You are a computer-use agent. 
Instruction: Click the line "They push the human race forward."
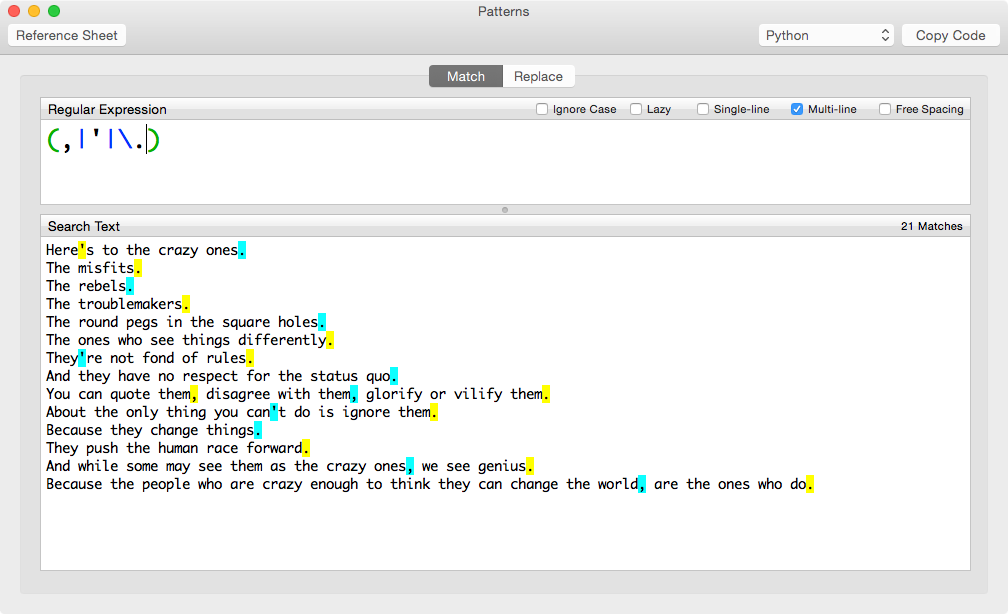177,448
